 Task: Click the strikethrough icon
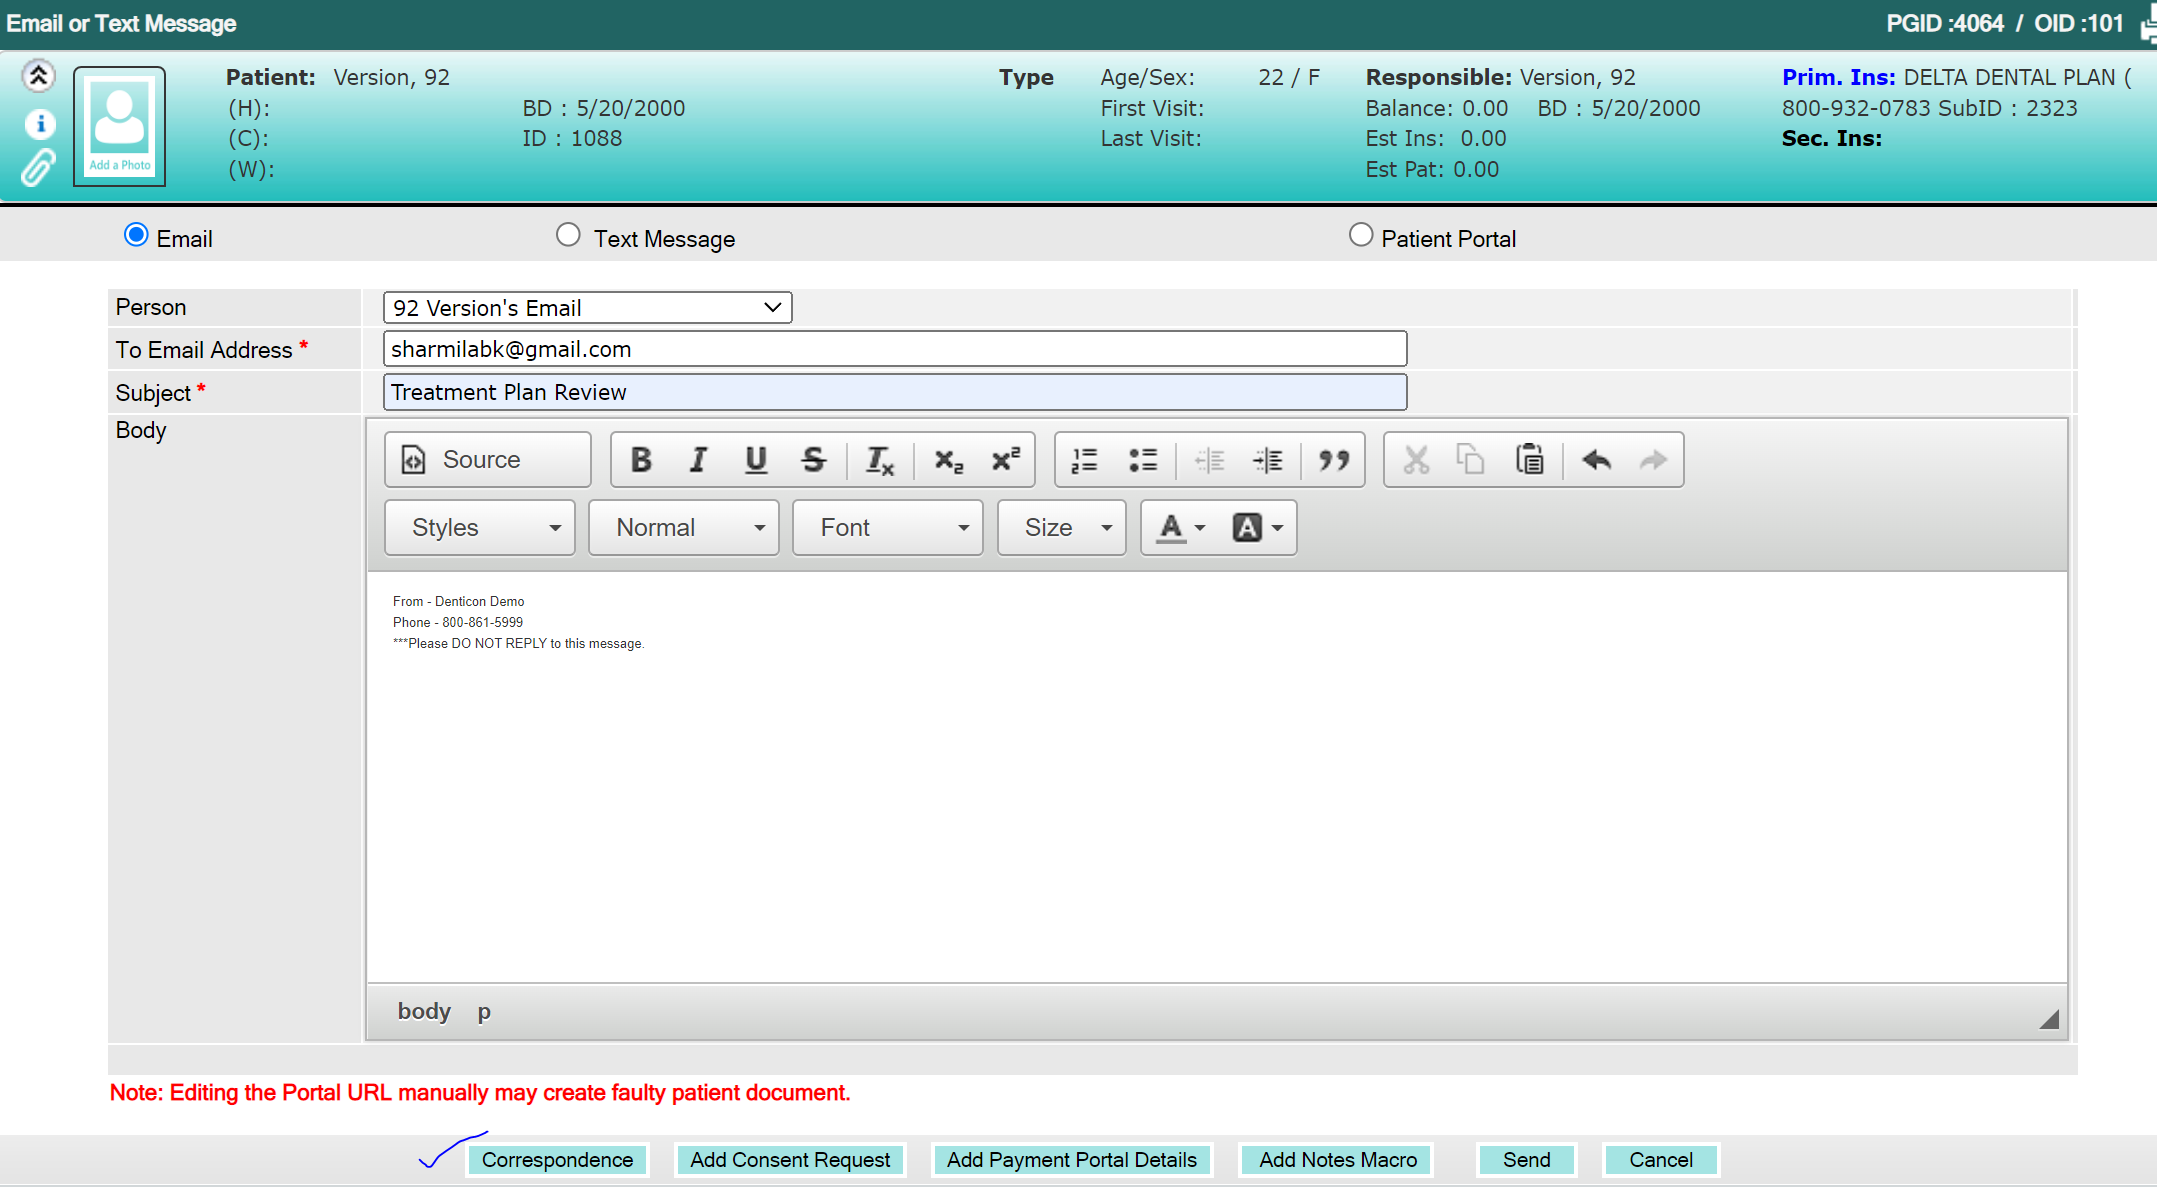[813, 460]
